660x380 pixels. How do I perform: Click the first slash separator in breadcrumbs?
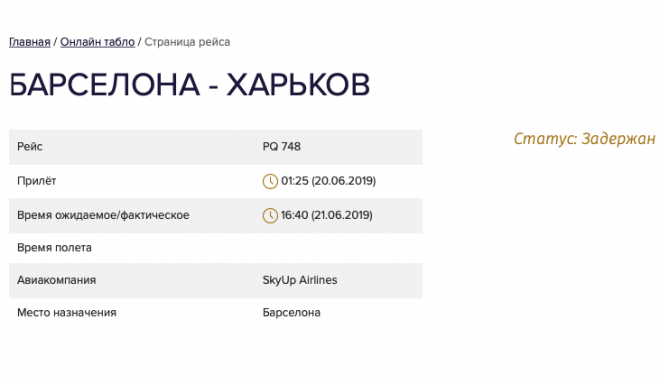(x=55, y=42)
